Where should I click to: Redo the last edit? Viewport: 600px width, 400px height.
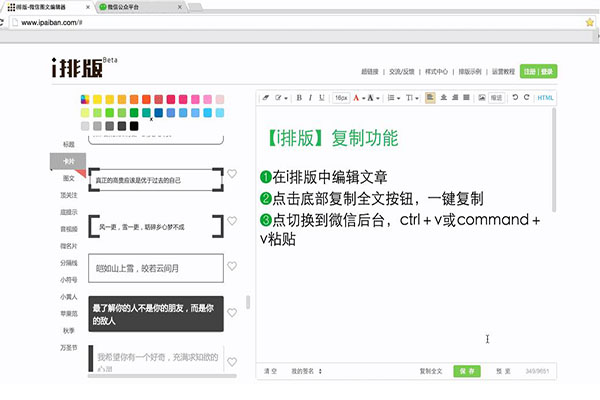click(526, 98)
